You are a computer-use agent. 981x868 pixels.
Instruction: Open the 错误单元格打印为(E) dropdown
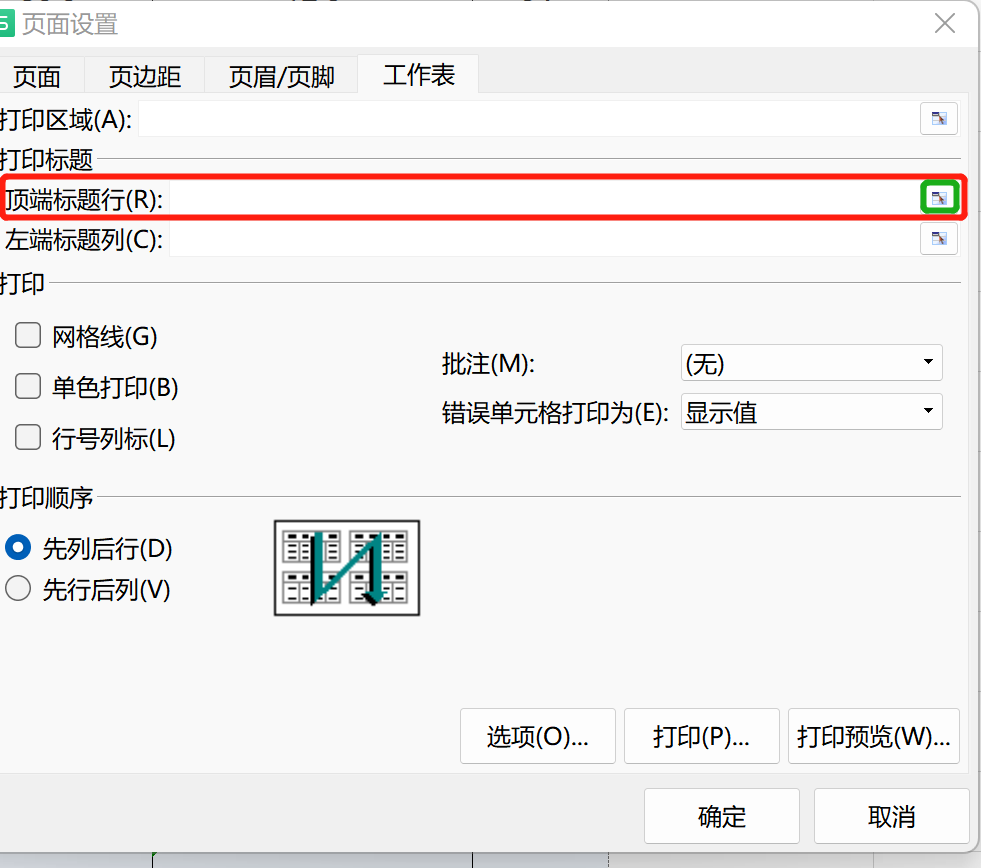click(x=811, y=411)
